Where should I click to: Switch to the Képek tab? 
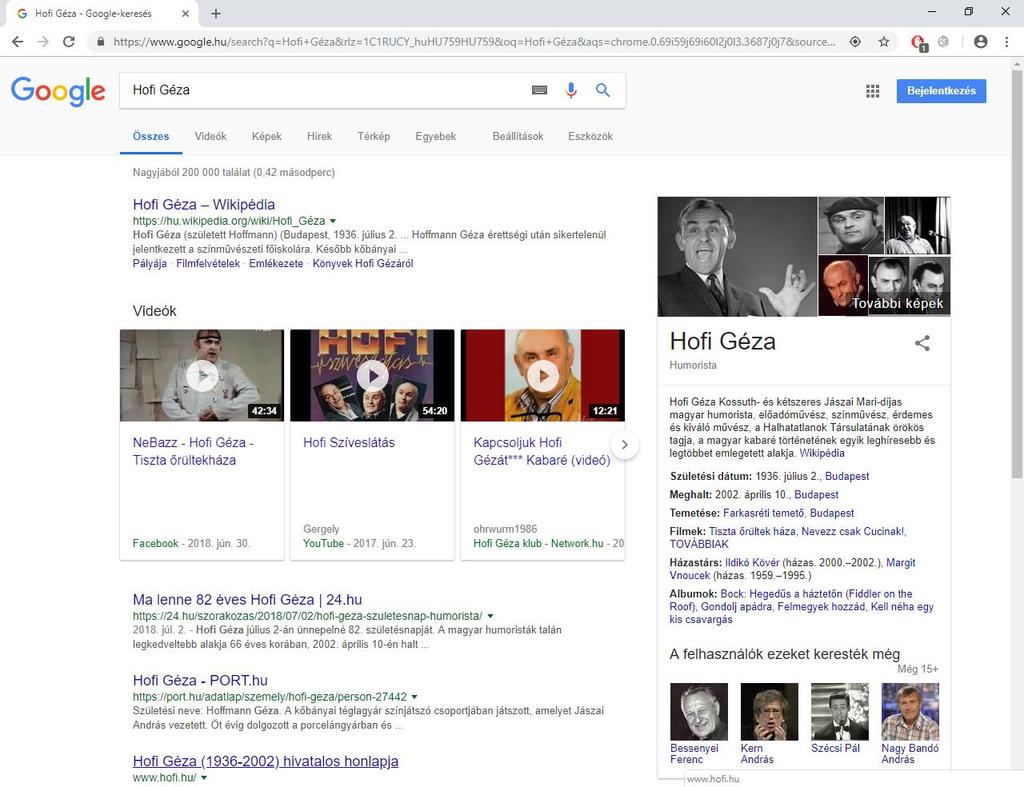point(266,137)
